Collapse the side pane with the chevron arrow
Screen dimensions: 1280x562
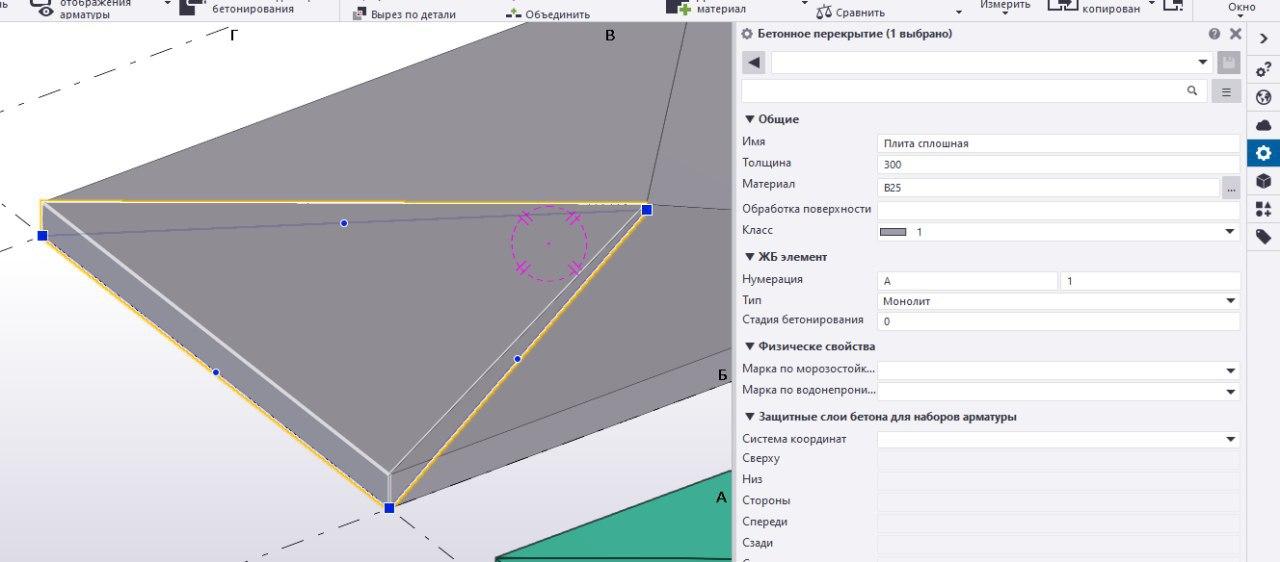(1264, 39)
